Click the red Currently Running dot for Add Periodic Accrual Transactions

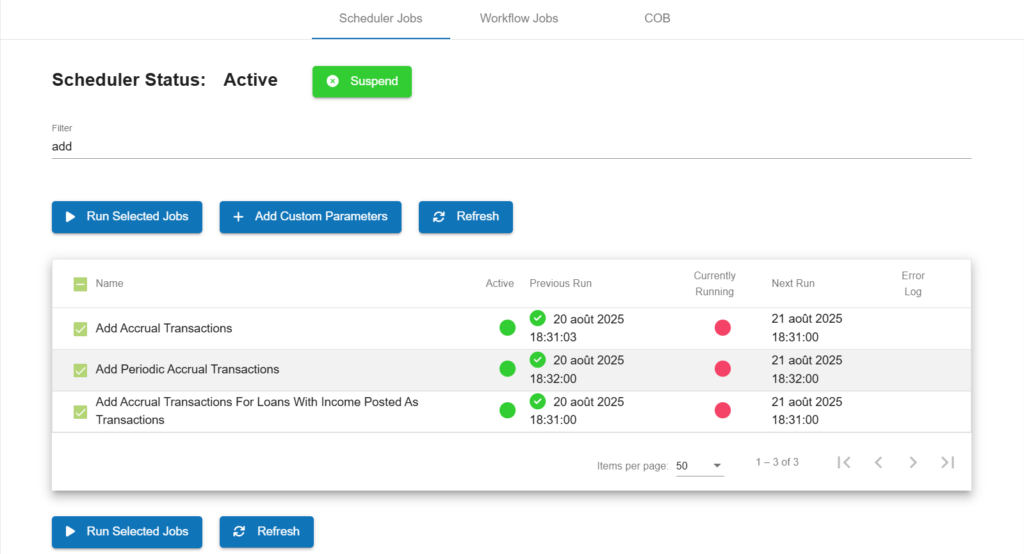click(722, 369)
